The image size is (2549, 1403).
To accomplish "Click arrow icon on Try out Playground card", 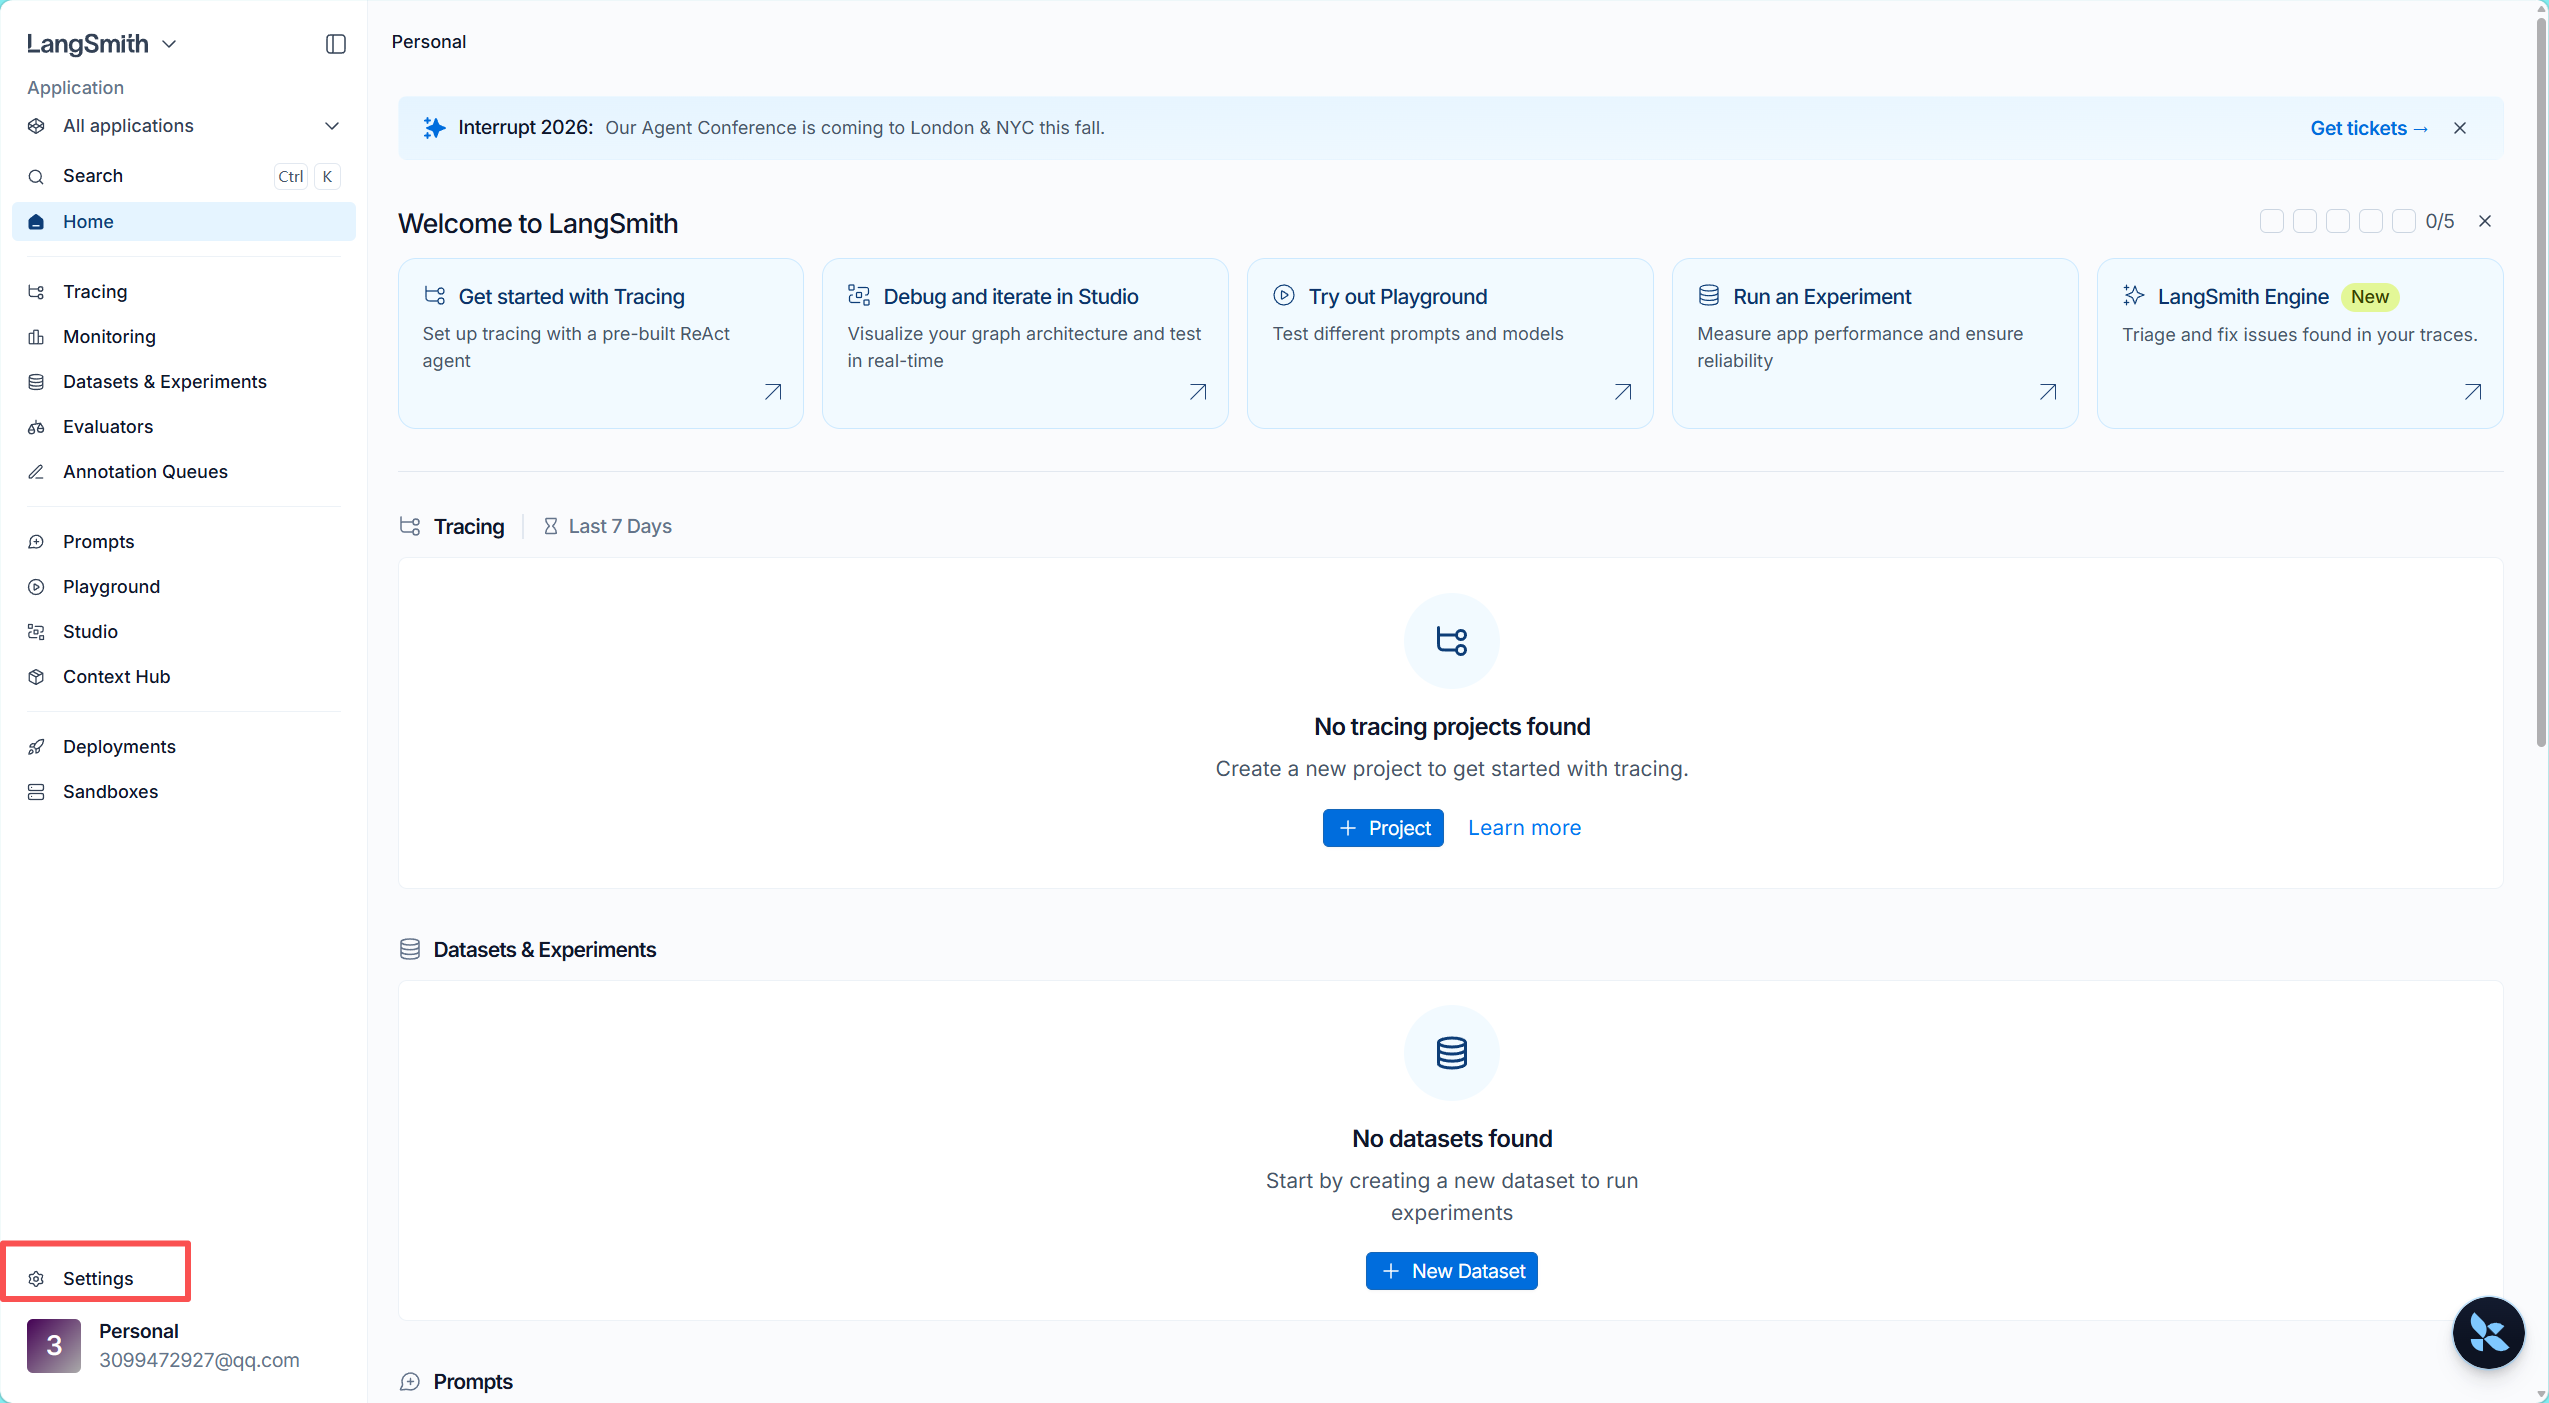I will (1623, 392).
